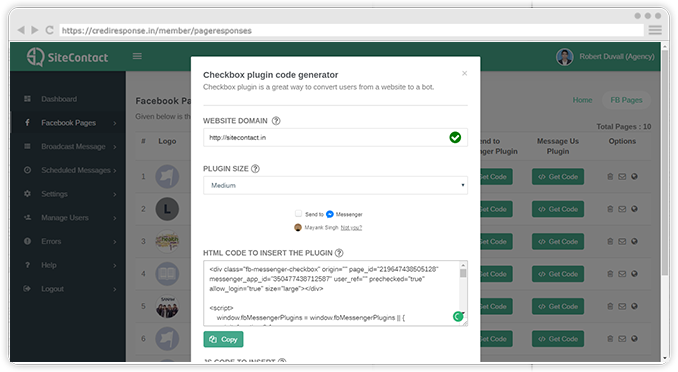
Task: Check the Send to Messenger checkbox
Action: 298,213
